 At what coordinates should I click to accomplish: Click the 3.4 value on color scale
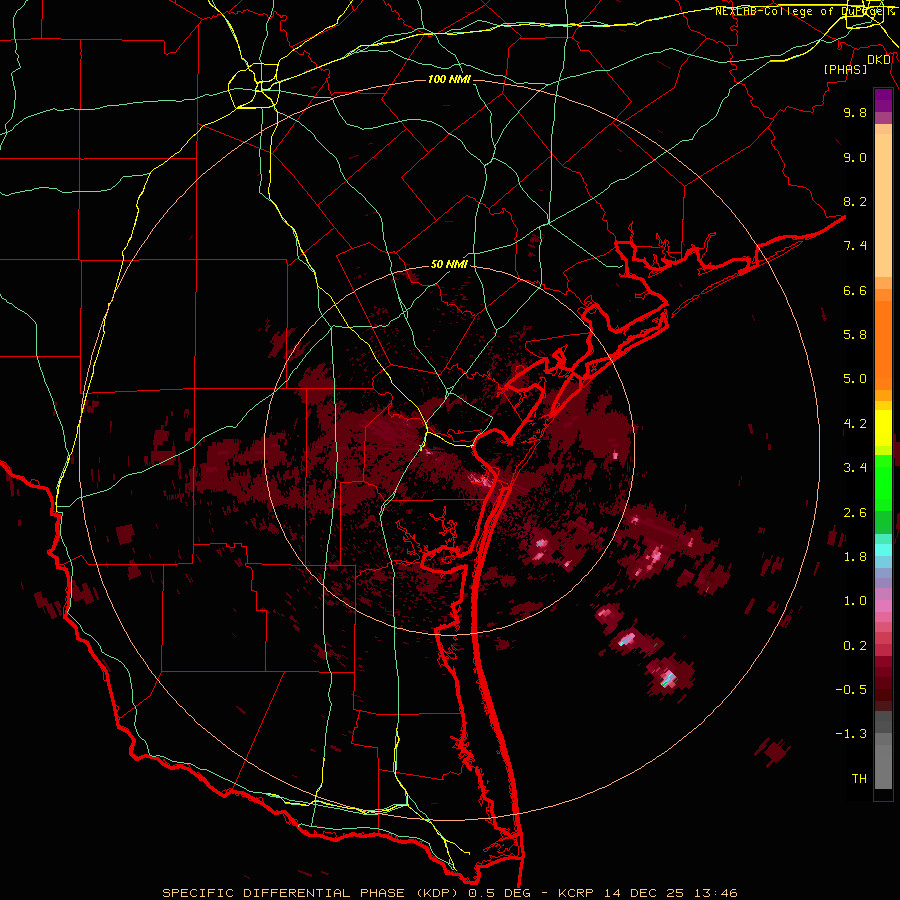855,468
